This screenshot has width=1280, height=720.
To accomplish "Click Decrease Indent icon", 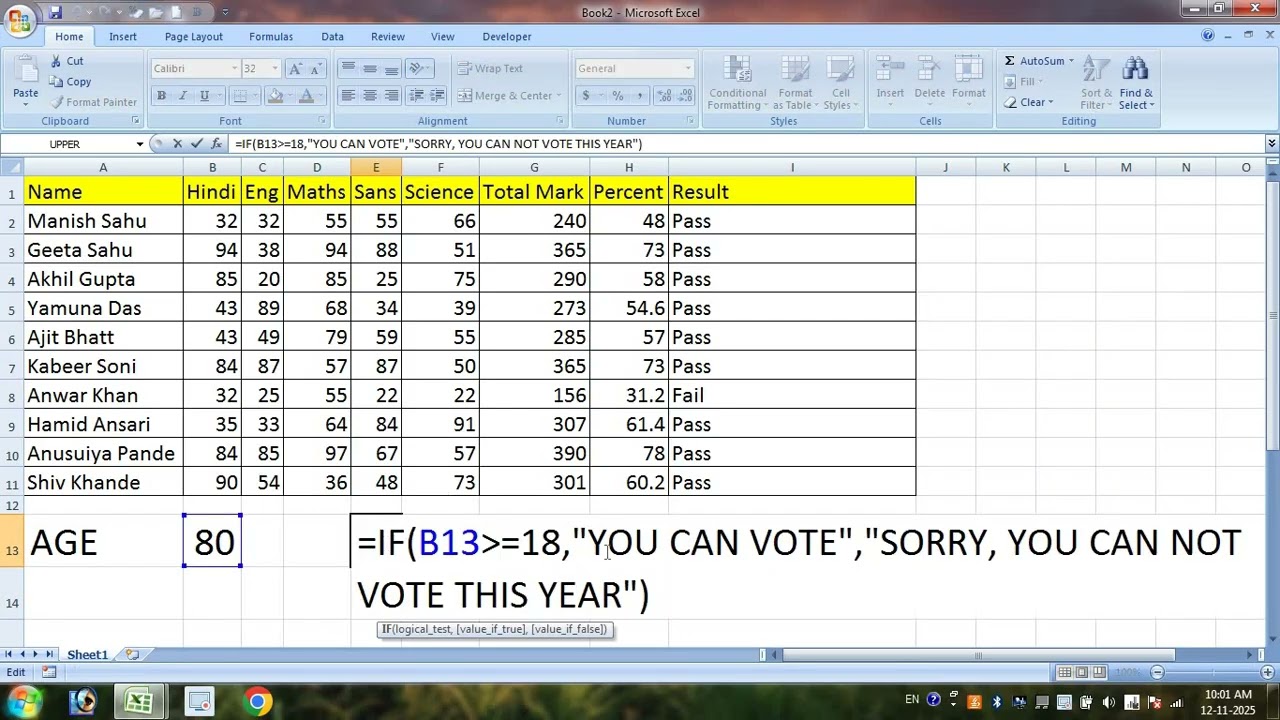I will (x=417, y=96).
